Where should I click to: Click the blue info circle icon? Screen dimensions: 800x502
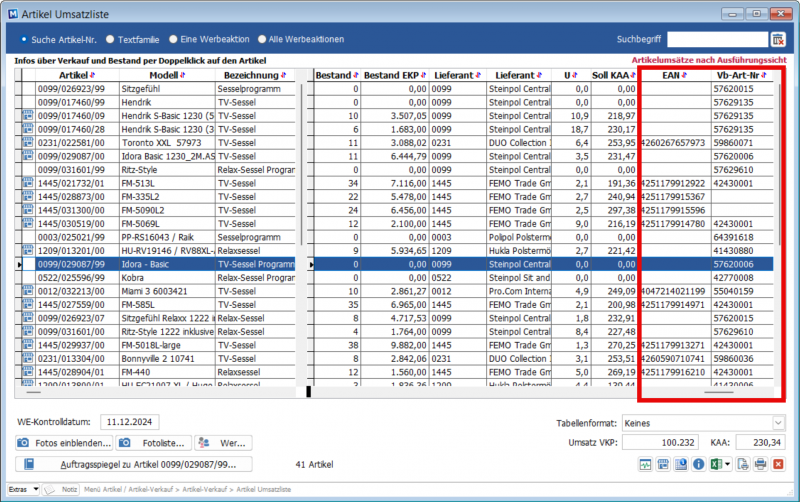pos(698,464)
